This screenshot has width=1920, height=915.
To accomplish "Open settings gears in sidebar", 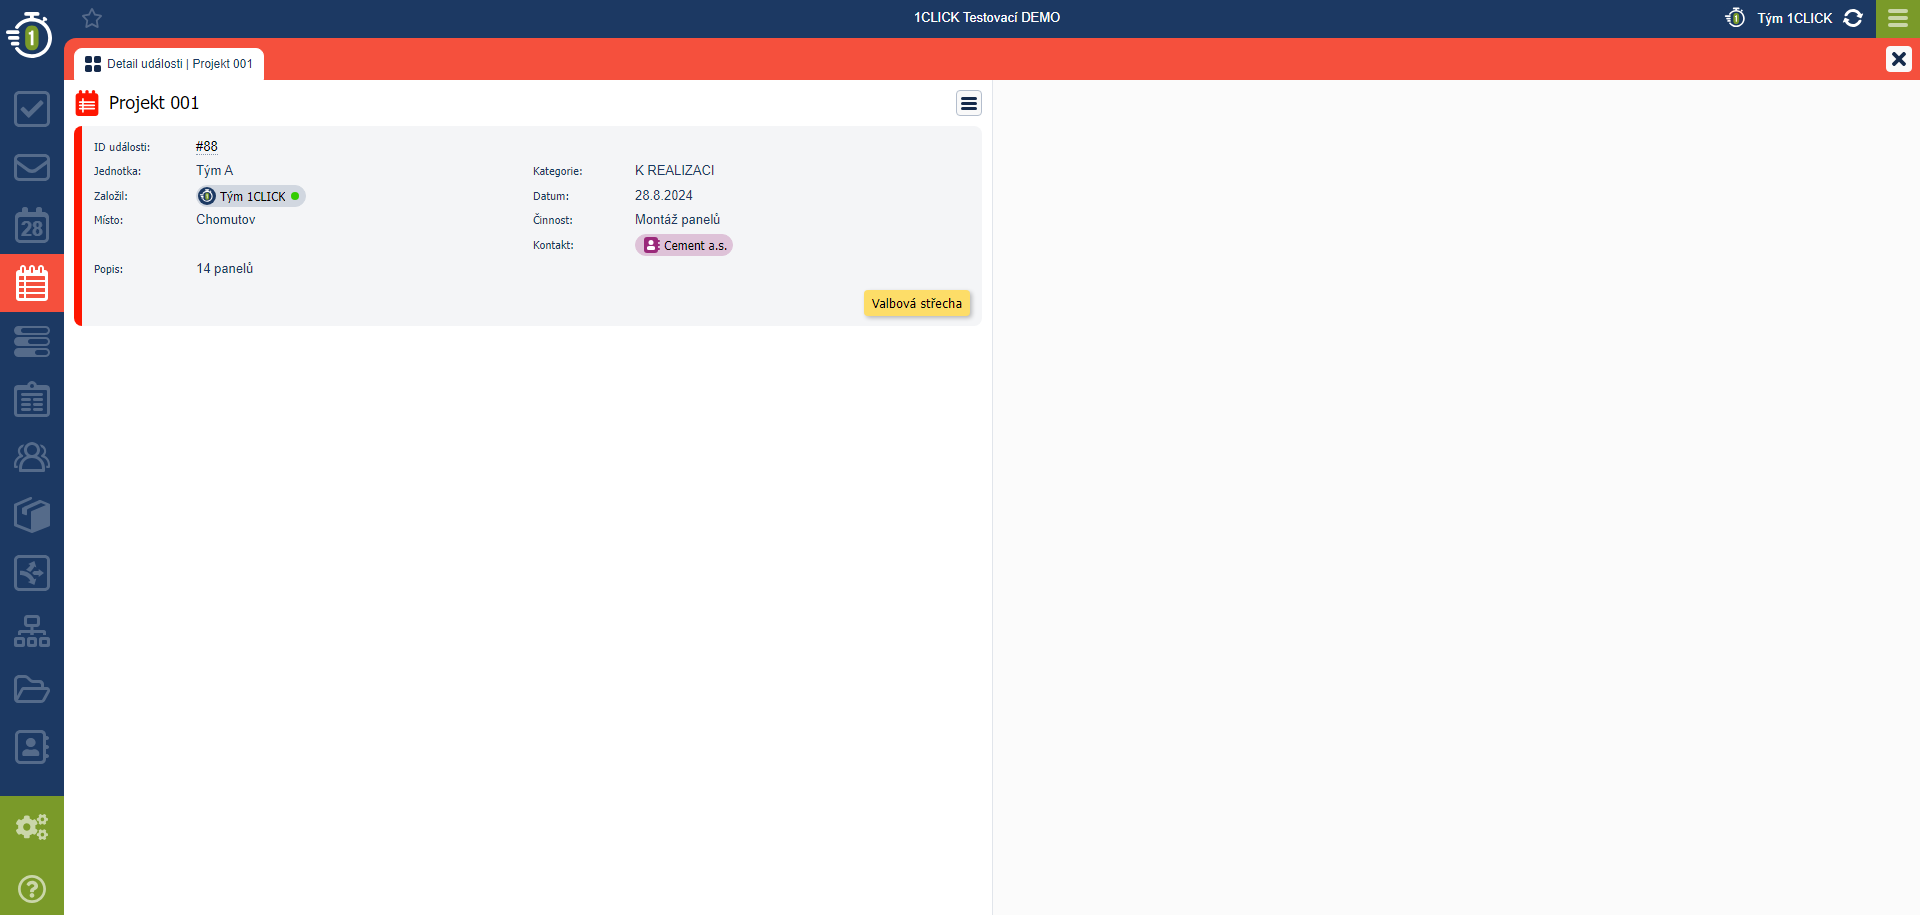I will [32, 827].
